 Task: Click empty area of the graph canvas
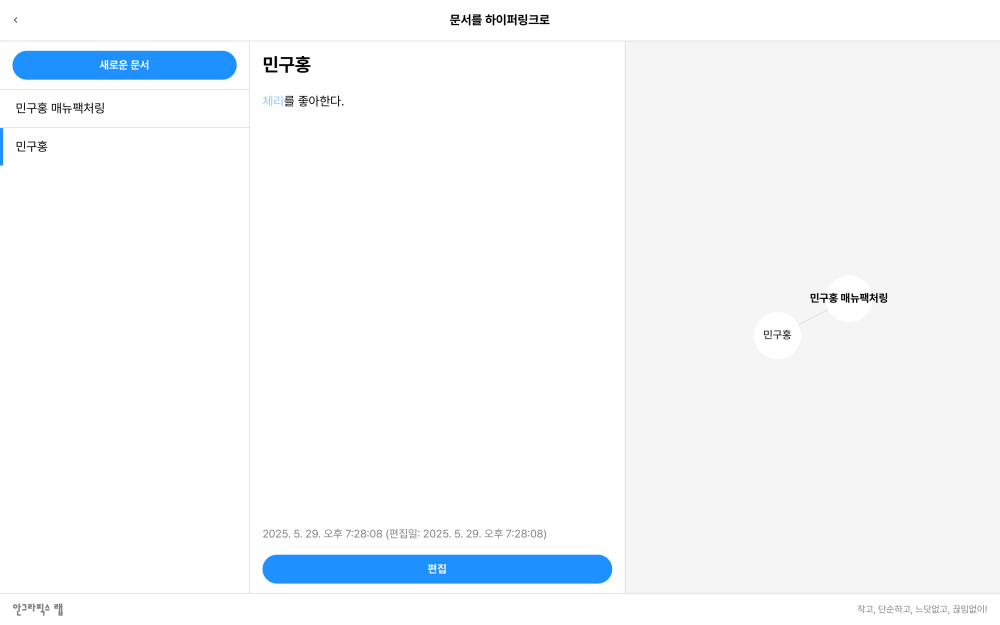[812, 159]
